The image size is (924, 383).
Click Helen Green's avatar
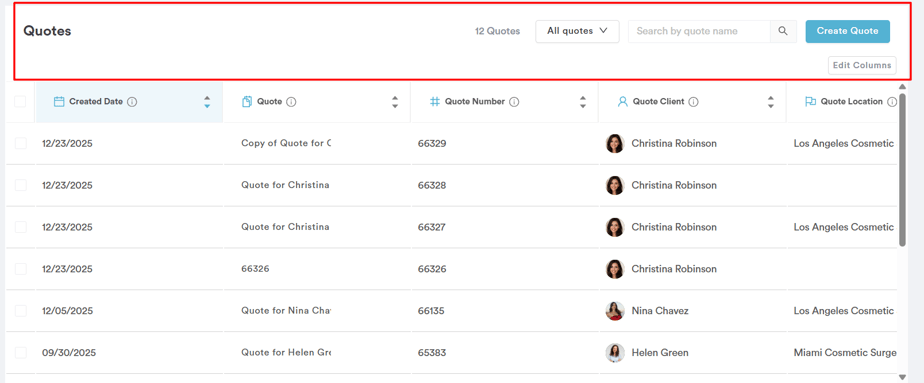(615, 352)
